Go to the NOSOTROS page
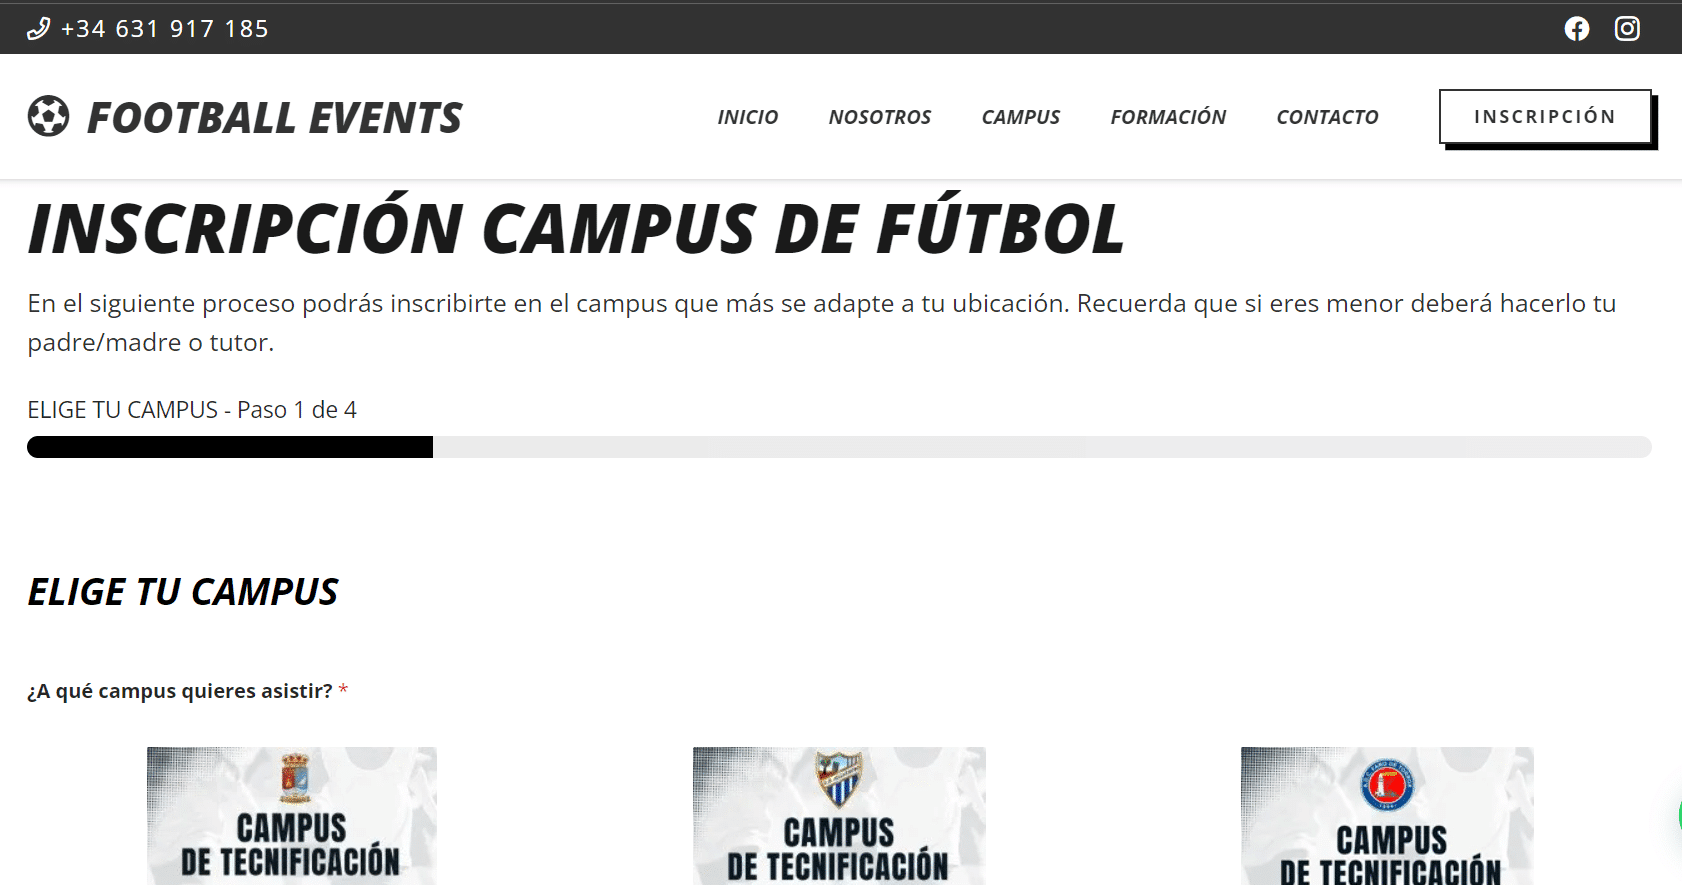Image resolution: width=1682 pixels, height=885 pixels. pyautogui.click(x=879, y=117)
